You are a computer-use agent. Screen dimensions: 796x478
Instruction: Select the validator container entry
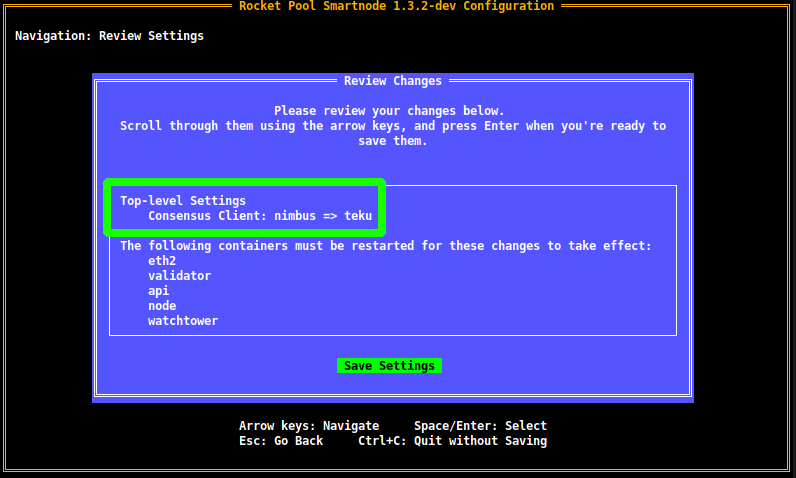179,275
